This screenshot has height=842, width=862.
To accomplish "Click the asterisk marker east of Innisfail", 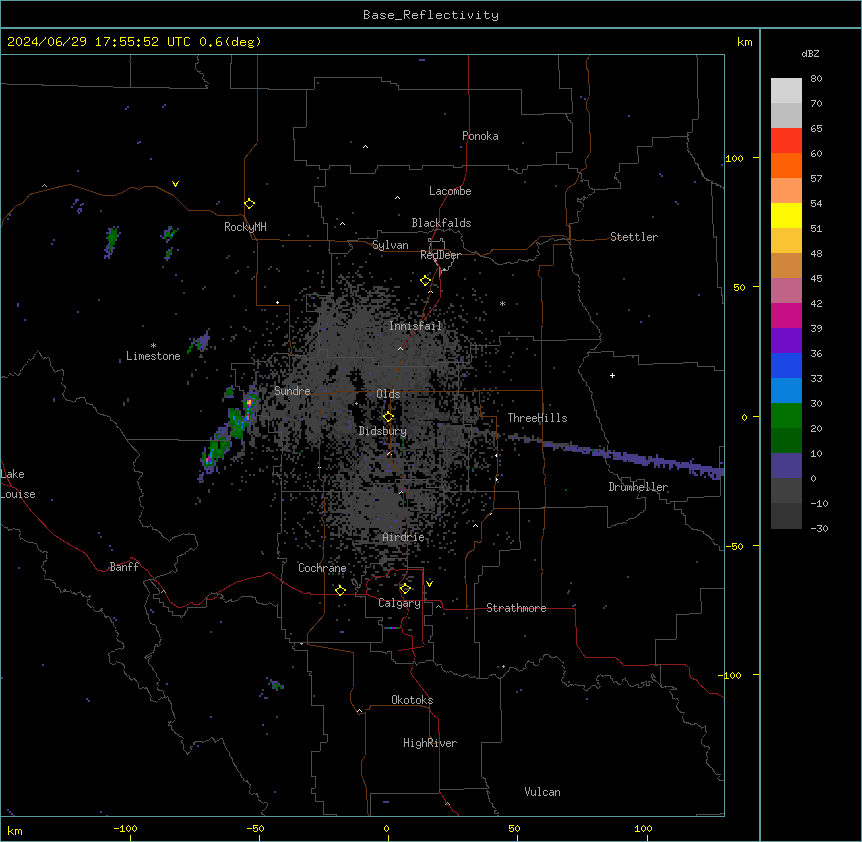I will 502,303.
